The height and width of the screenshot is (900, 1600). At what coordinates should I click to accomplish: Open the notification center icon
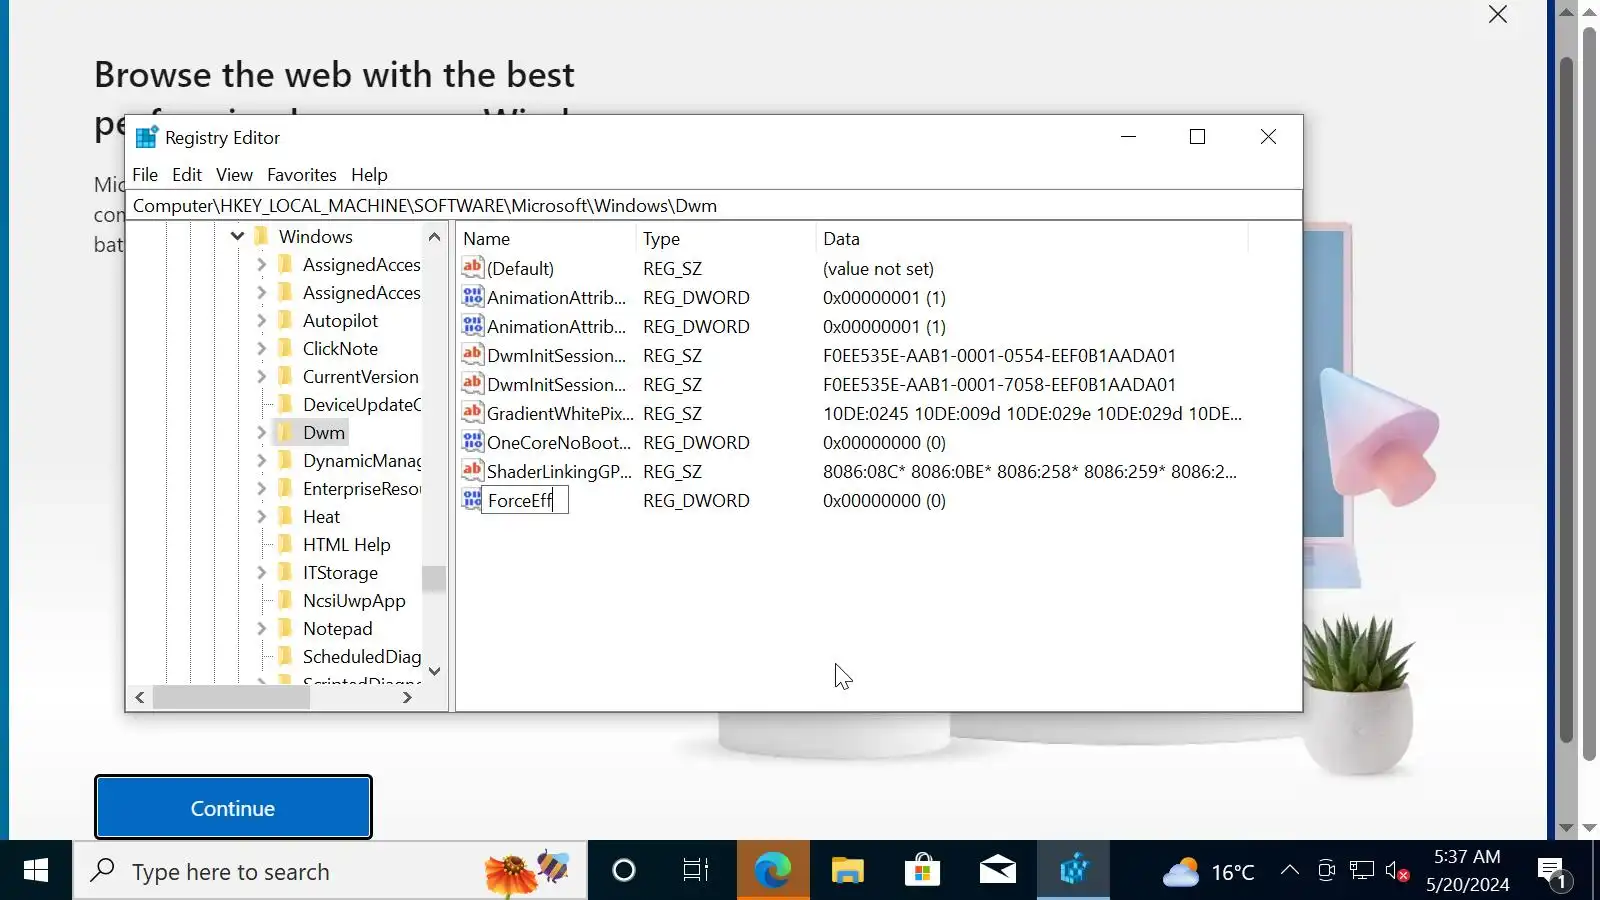click(x=1553, y=871)
